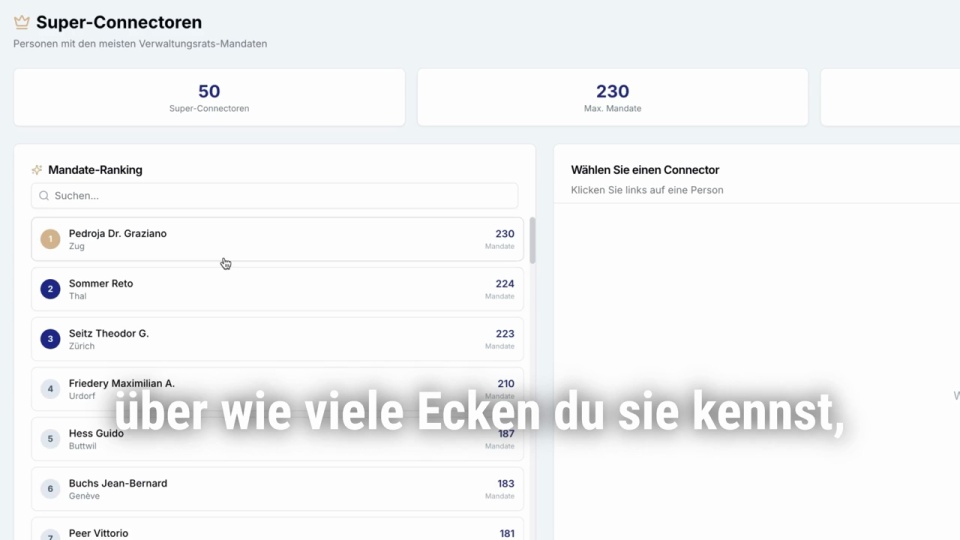
Task: Click rank badge number 1
Action: pyautogui.click(x=50, y=239)
